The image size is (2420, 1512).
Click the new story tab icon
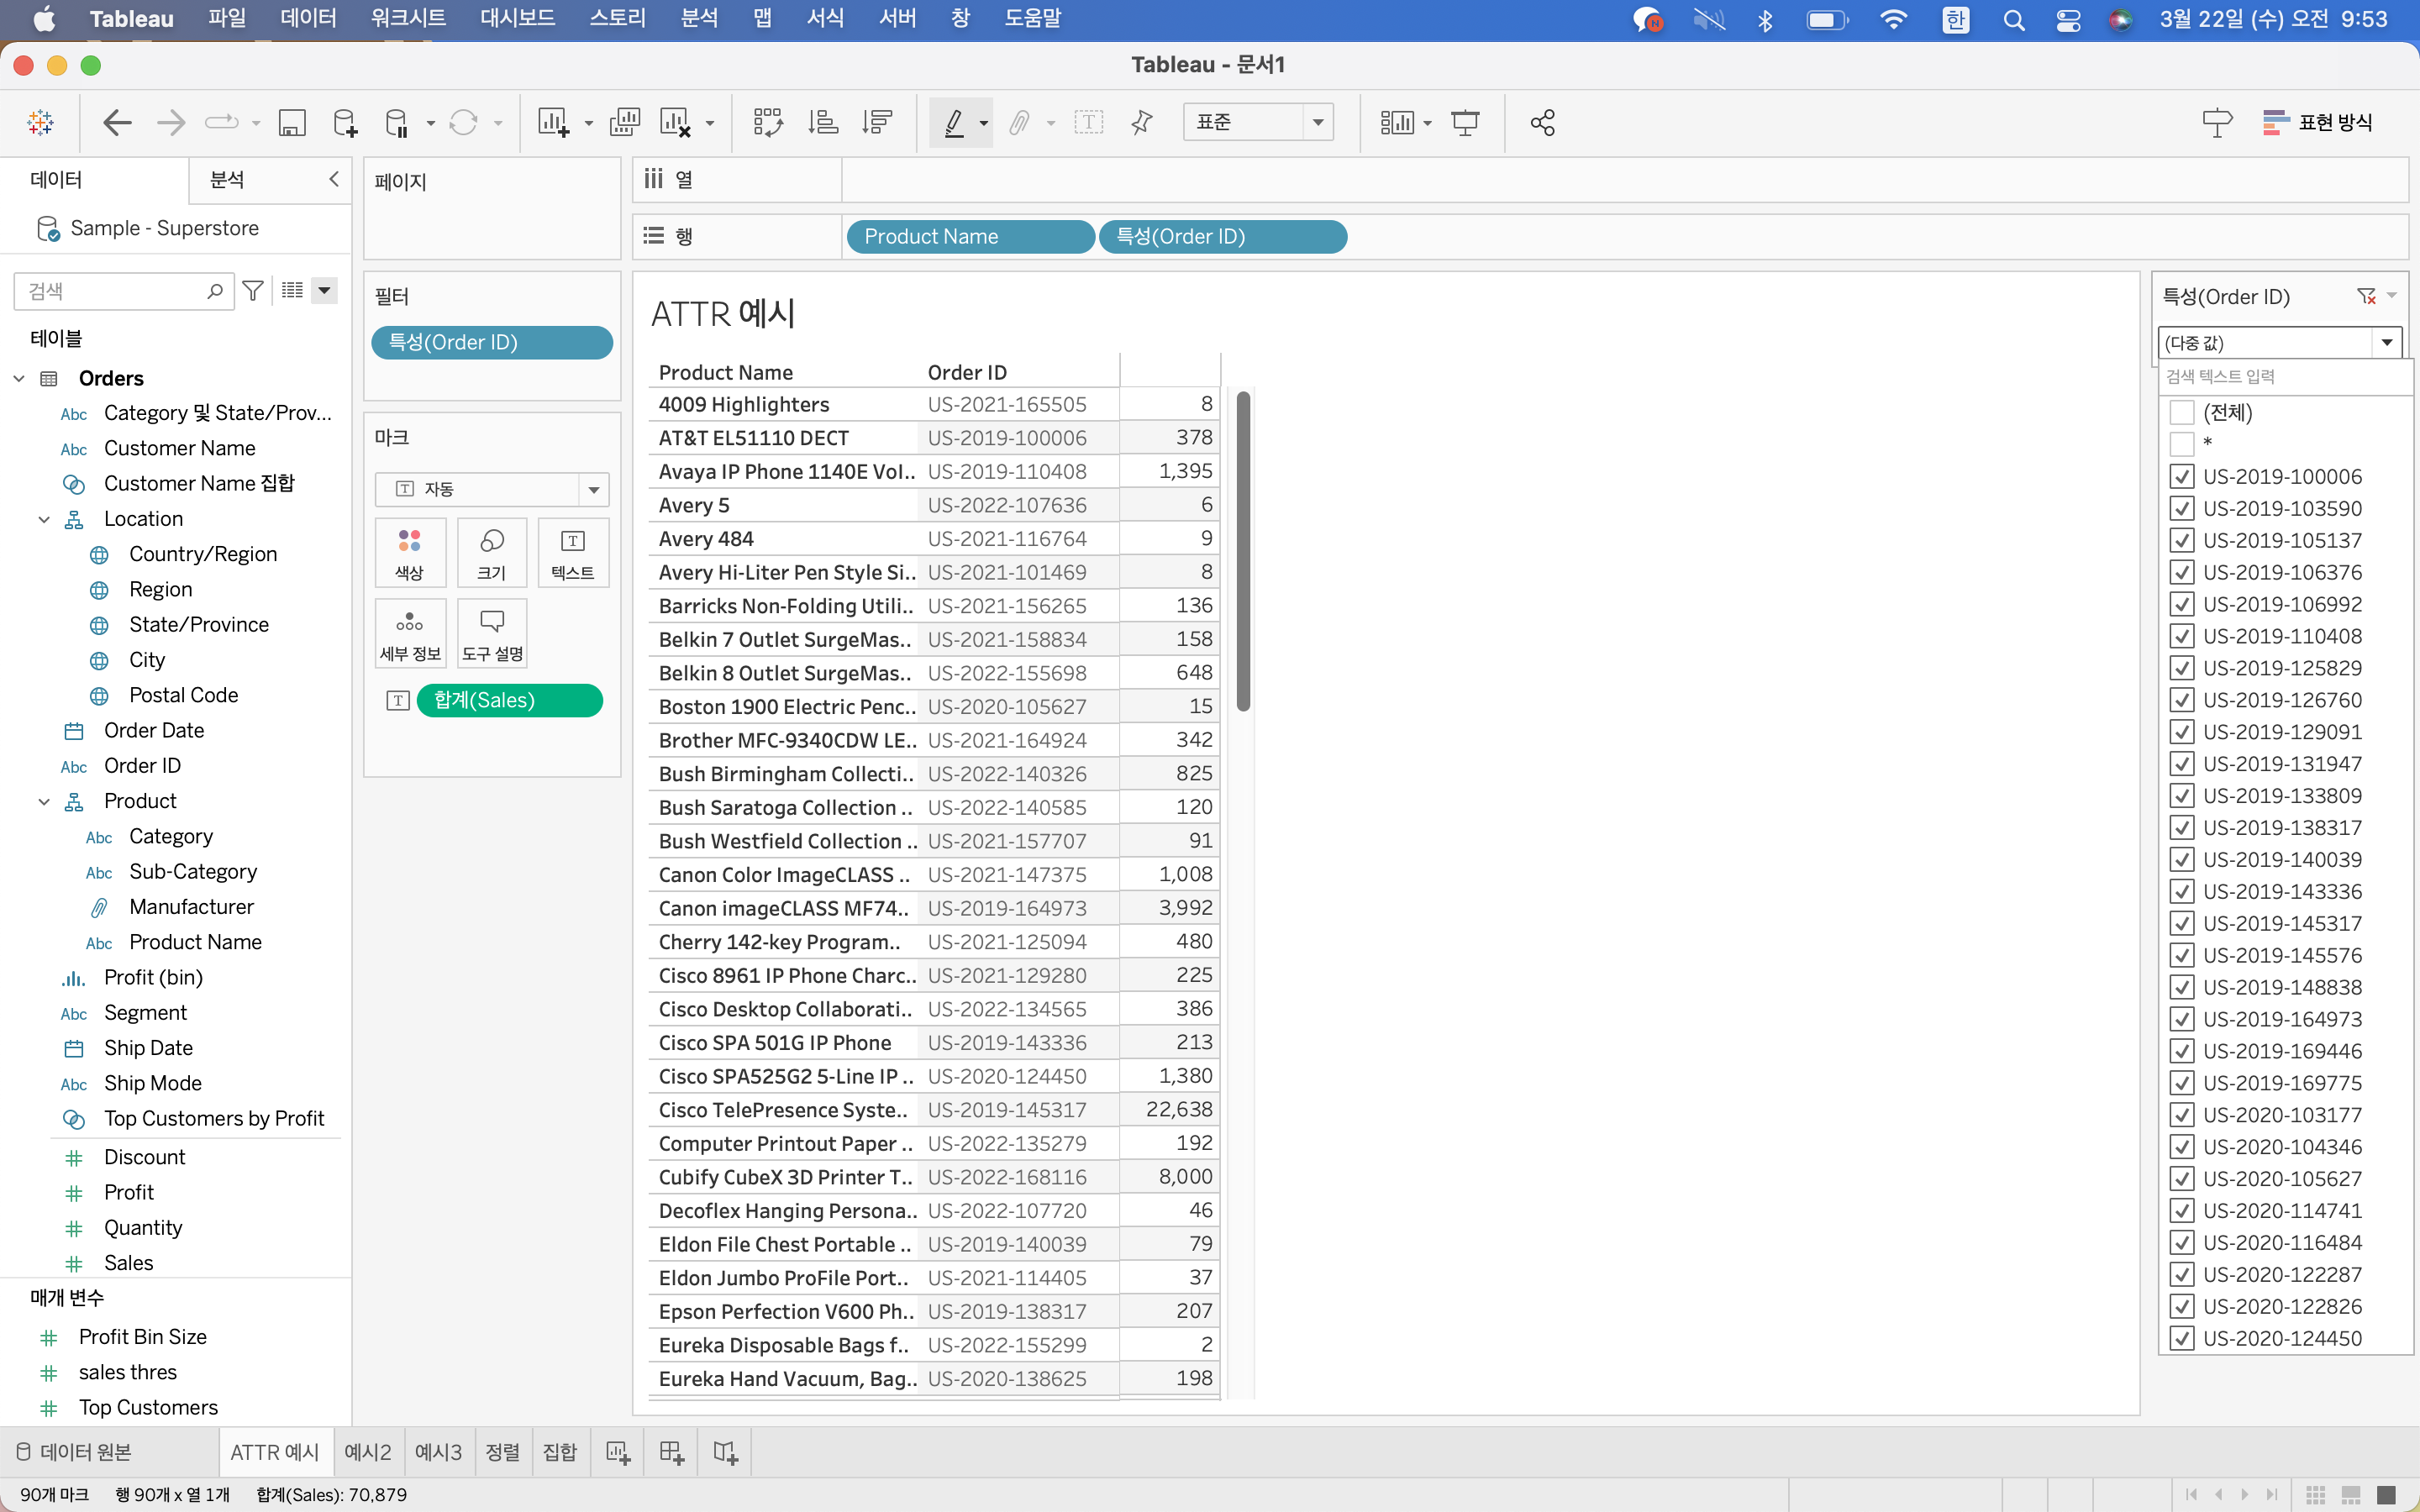[725, 1452]
